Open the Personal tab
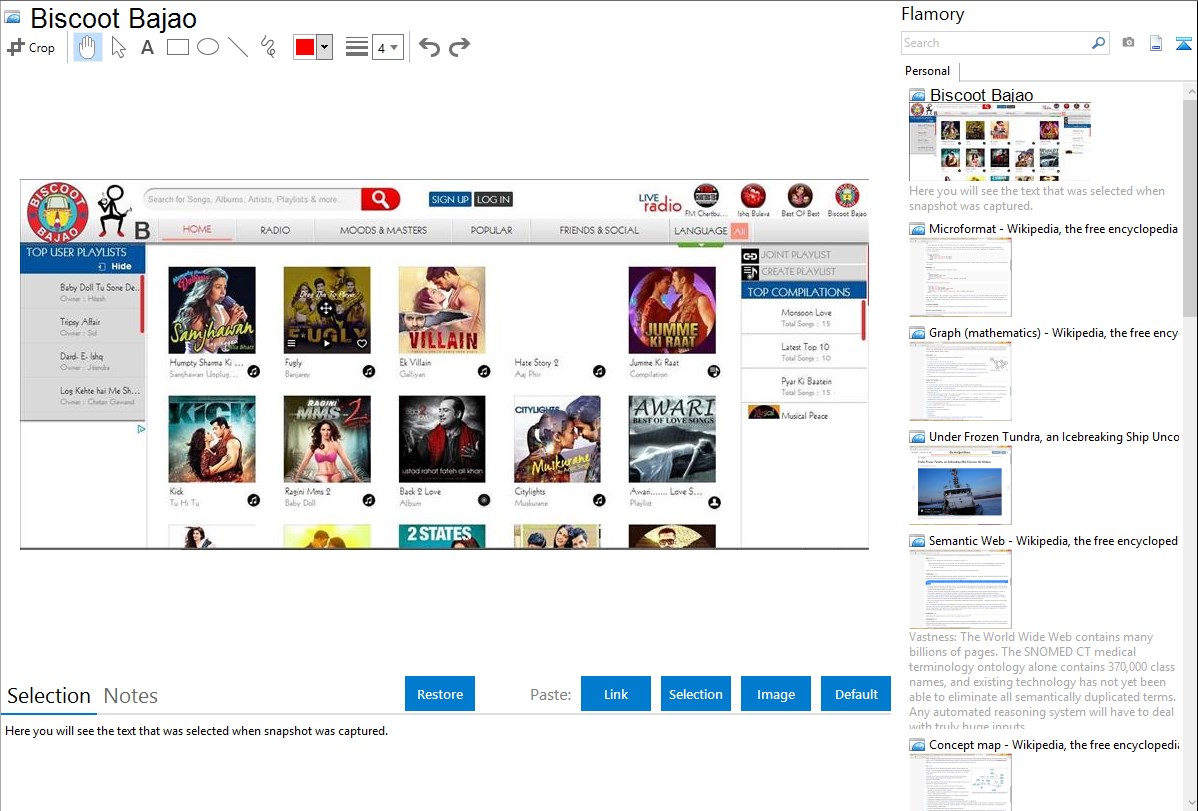This screenshot has width=1198, height=811. coord(928,71)
